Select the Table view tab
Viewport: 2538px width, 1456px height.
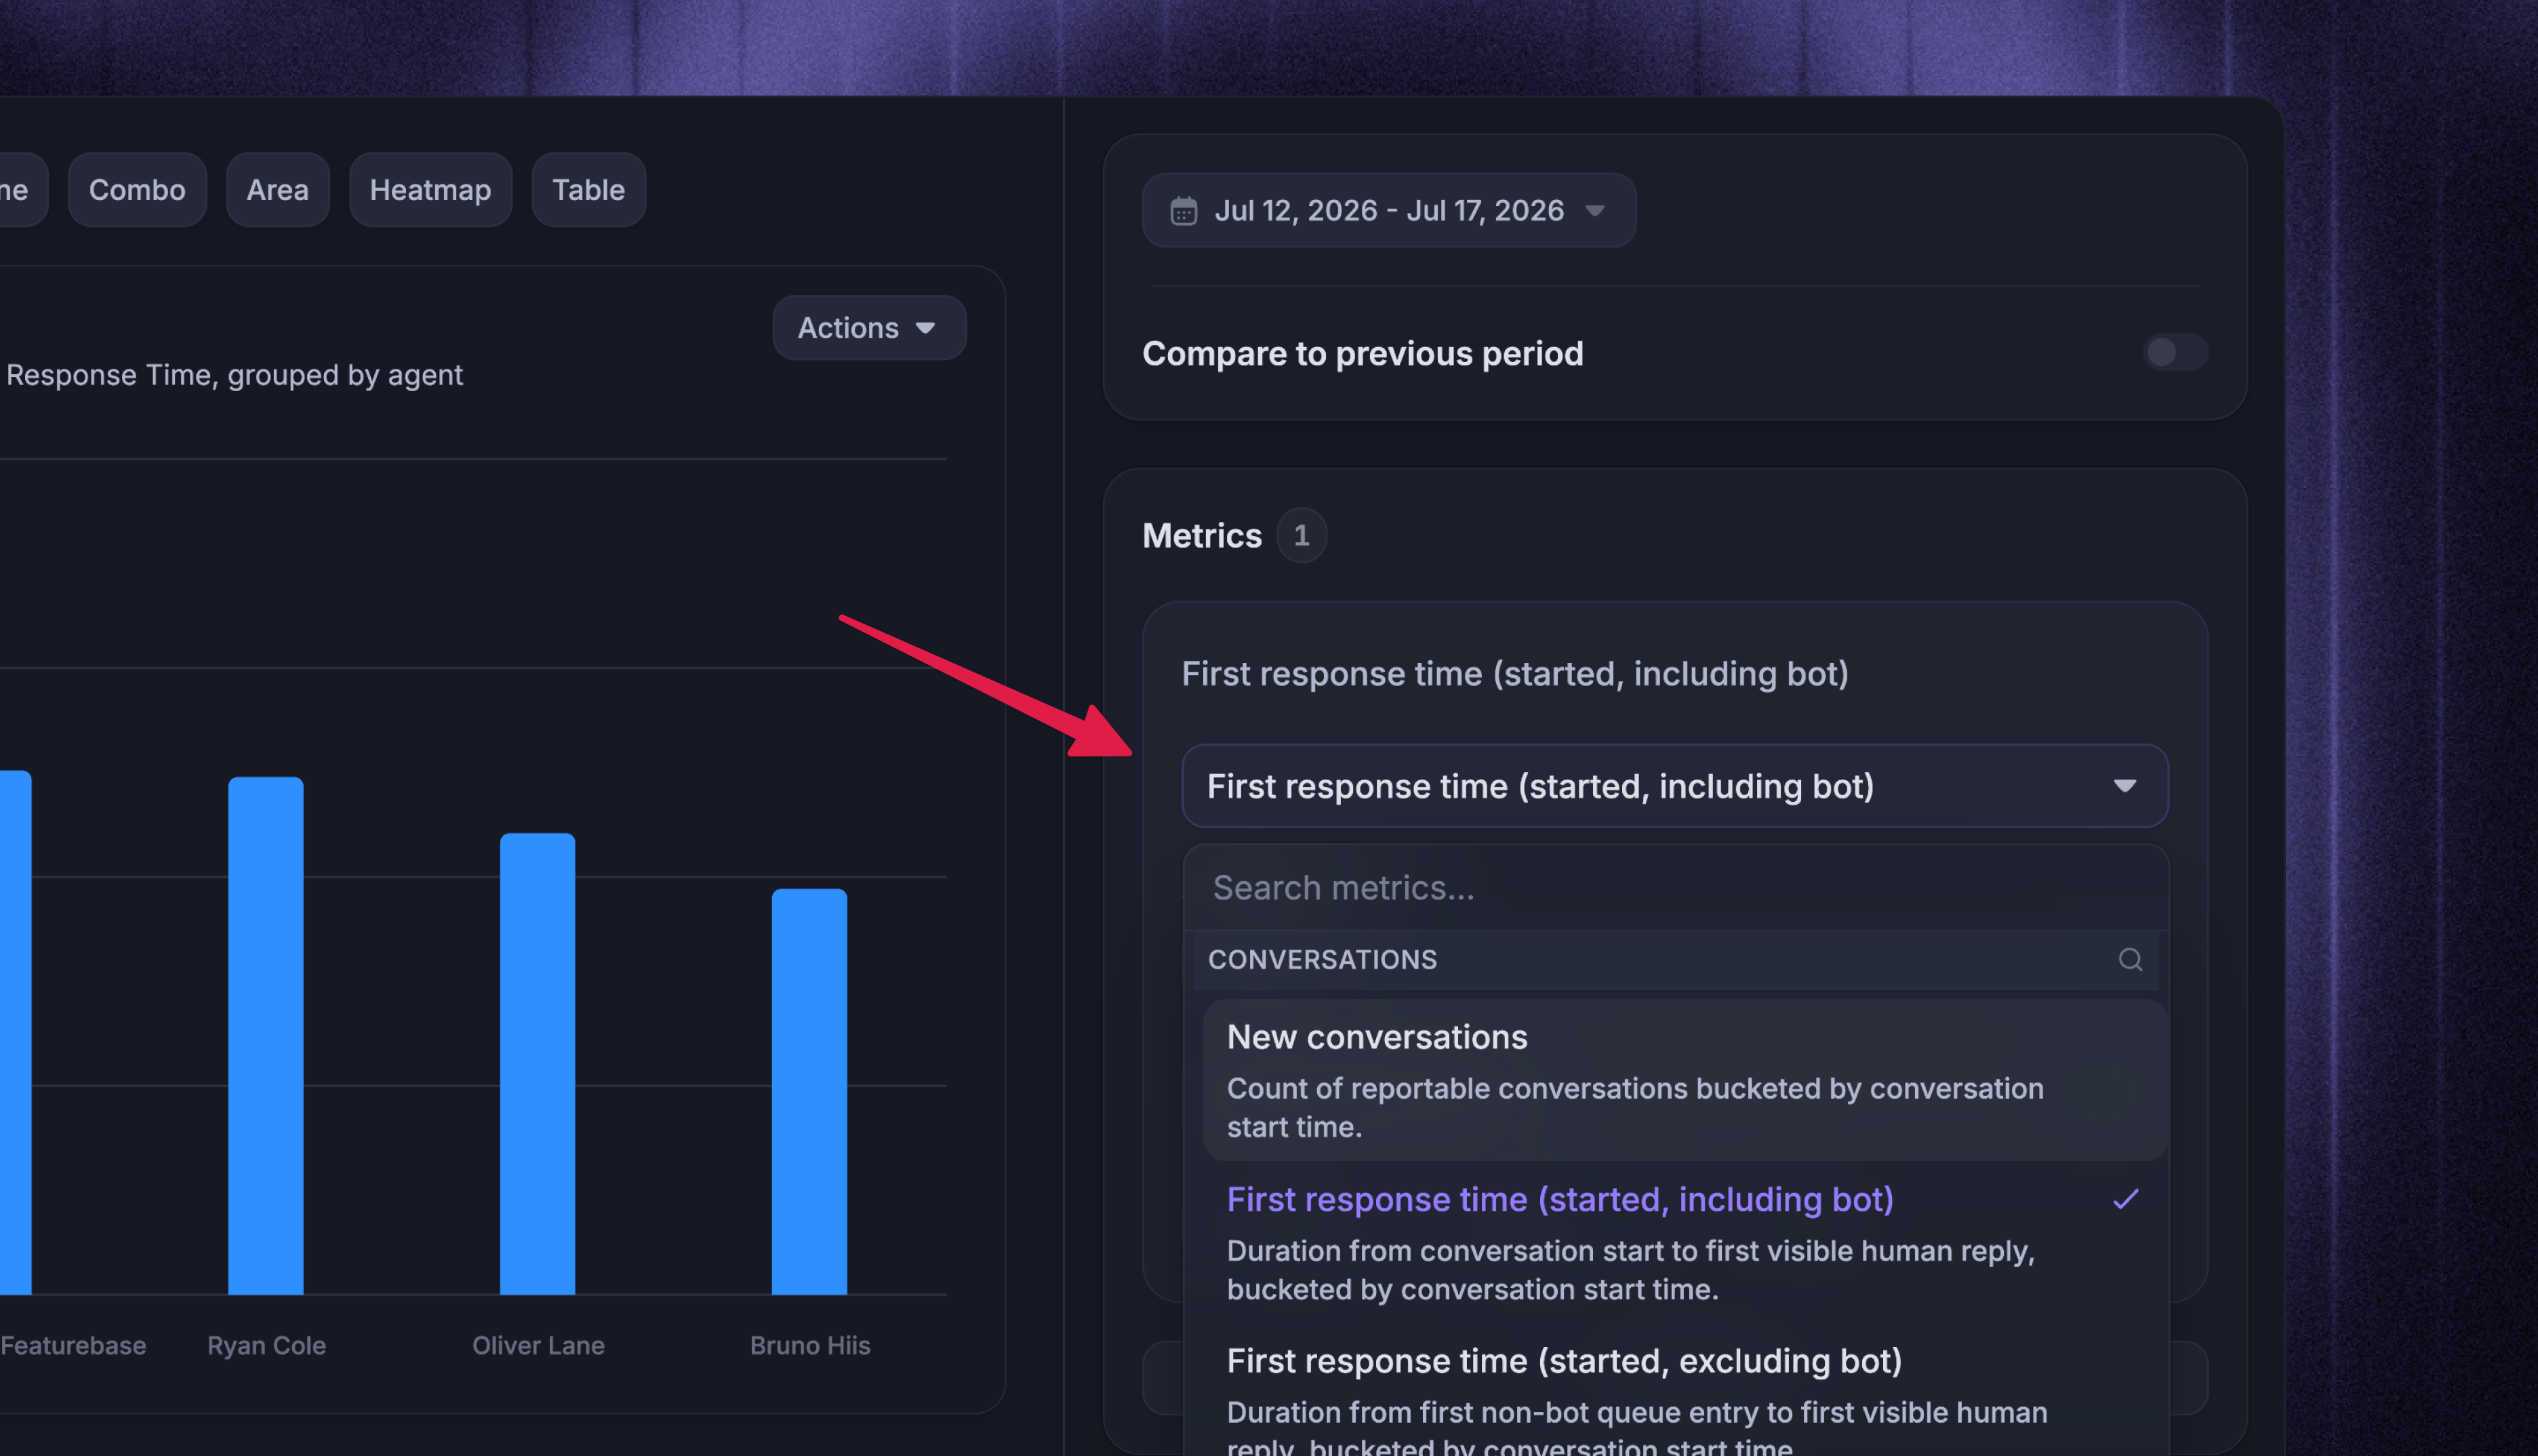pos(588,190)
